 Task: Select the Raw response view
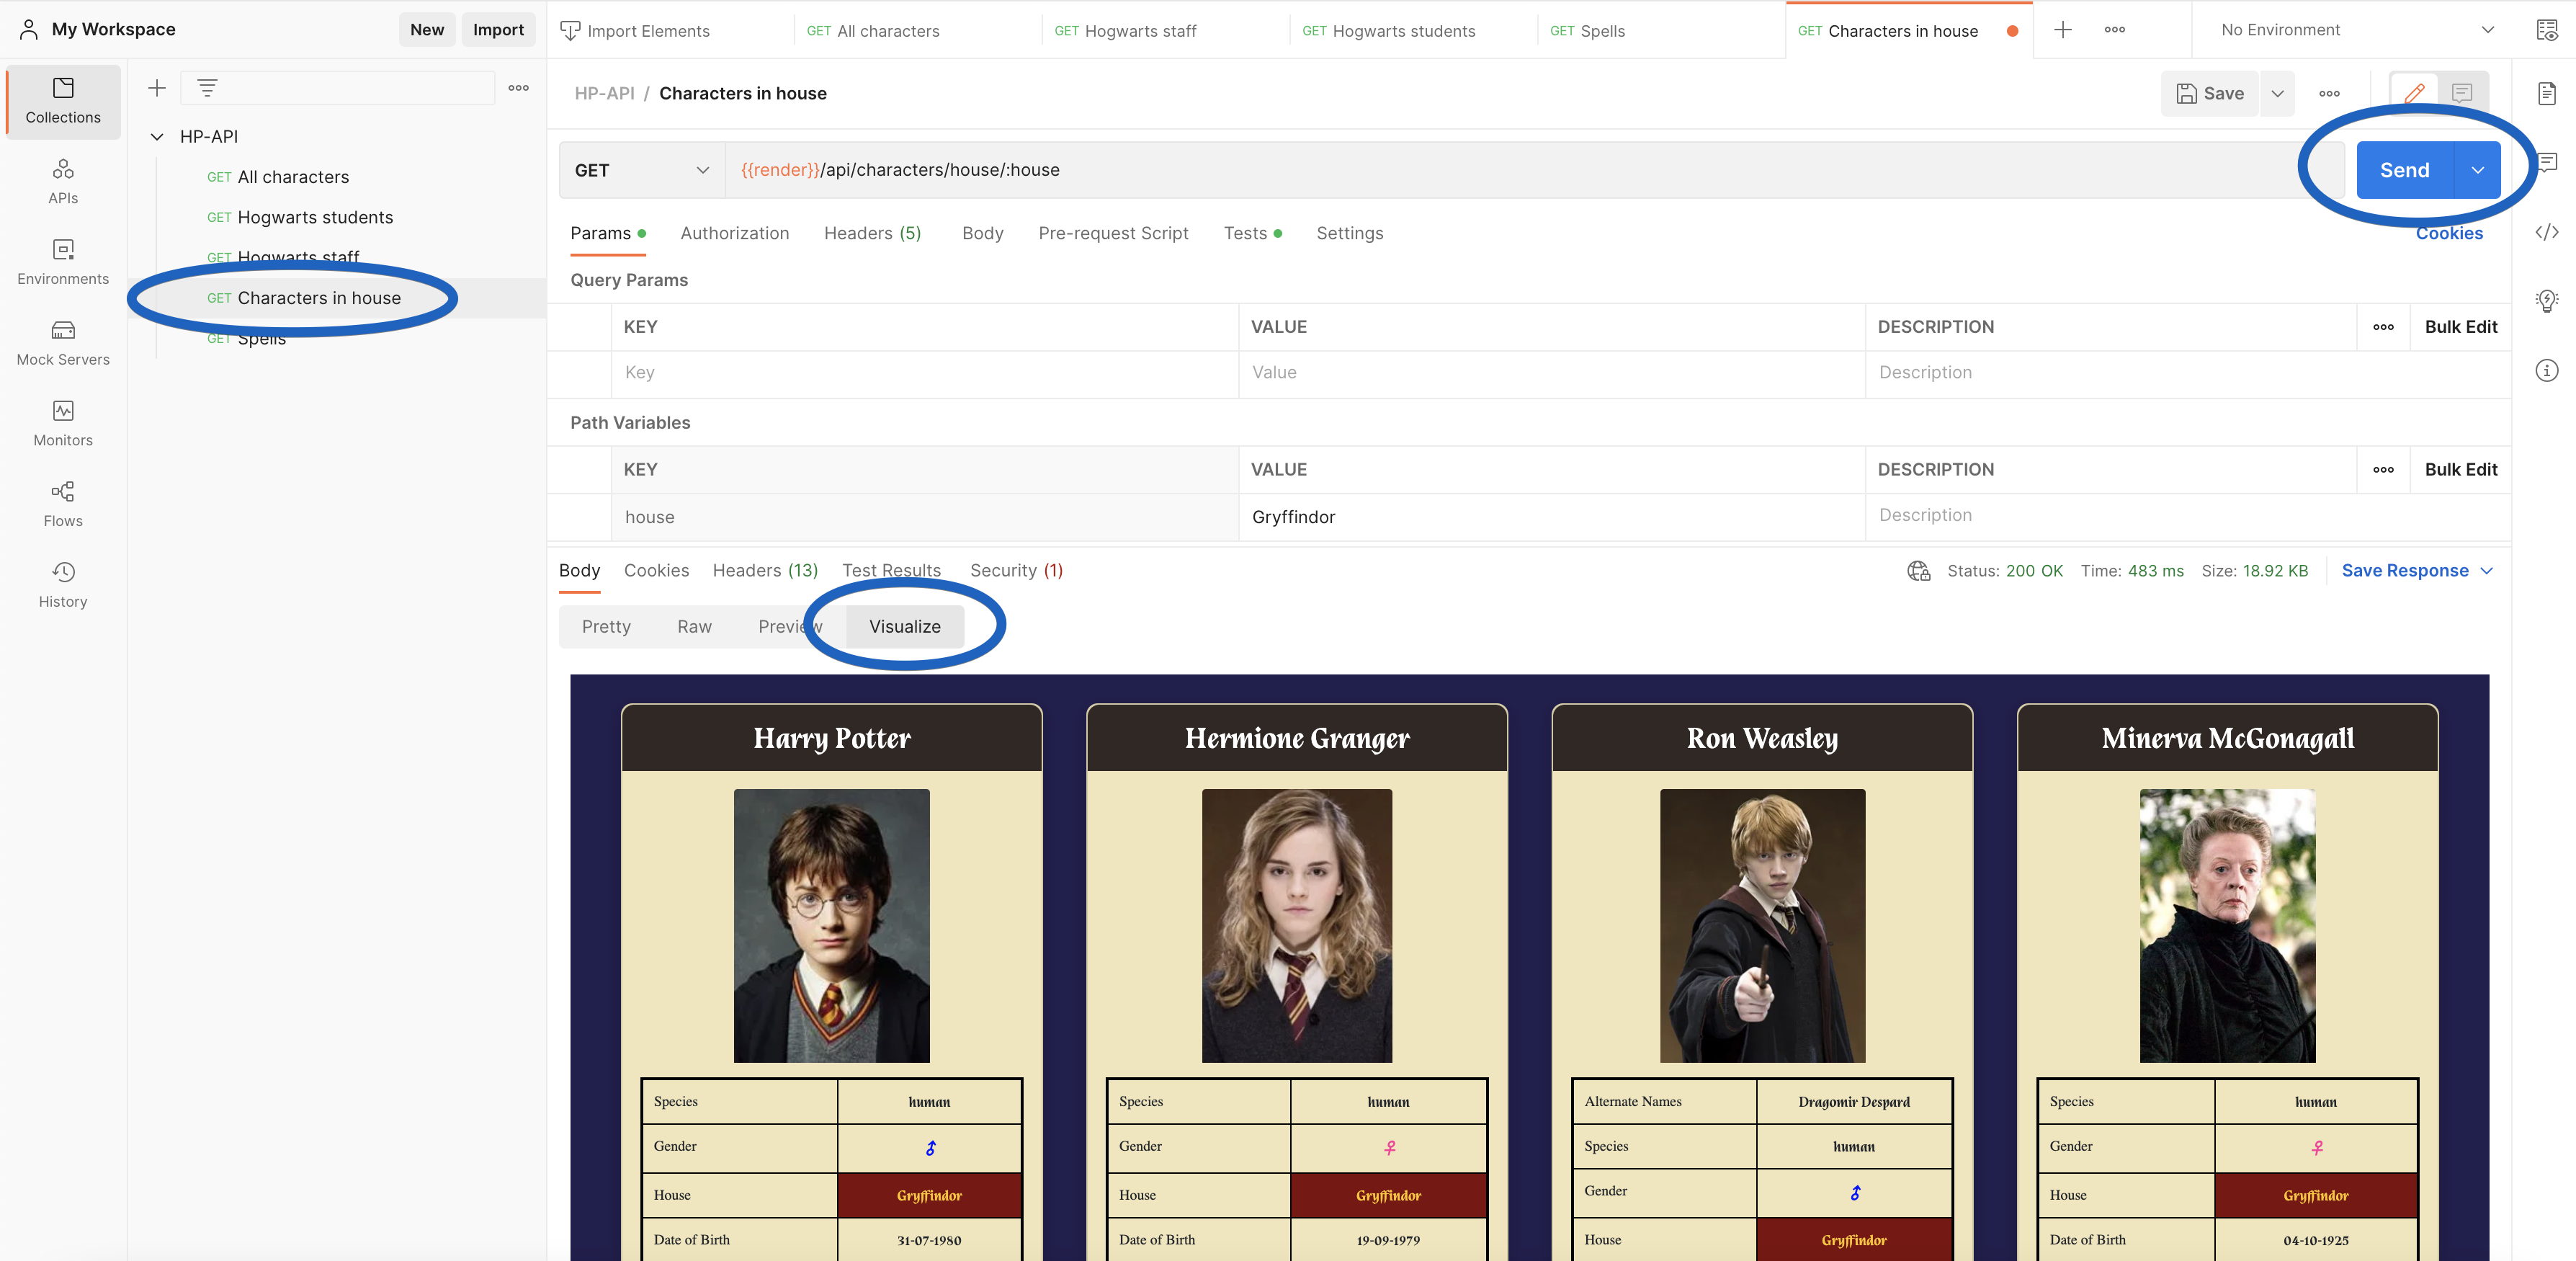pyautogui.click(x=694, y=627)
